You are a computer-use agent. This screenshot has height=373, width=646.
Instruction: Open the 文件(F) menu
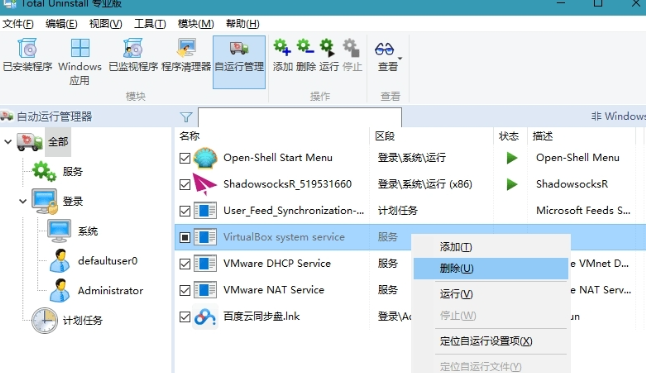(x=18, y=24)
